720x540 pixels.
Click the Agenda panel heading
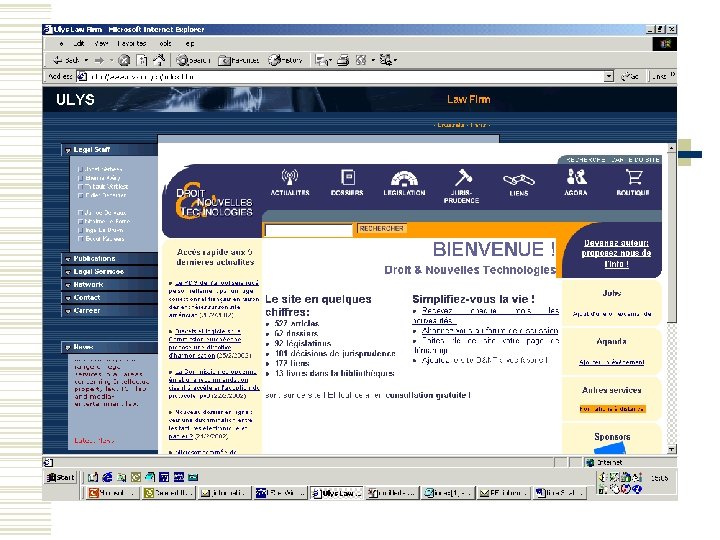click(611, 342)
